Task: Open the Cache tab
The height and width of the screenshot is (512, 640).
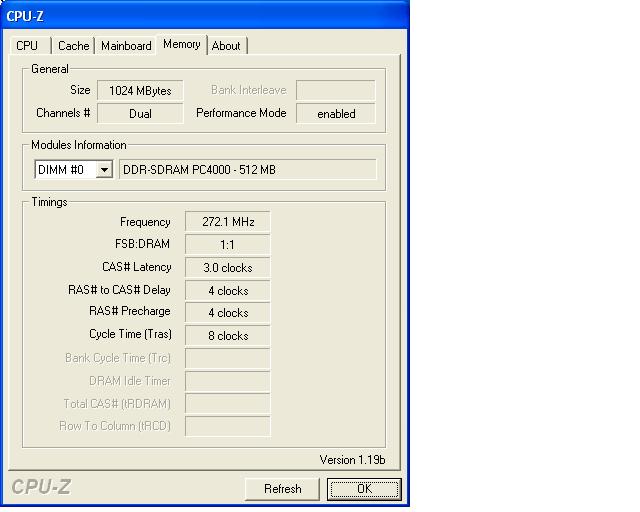Action: coord(73,46)
